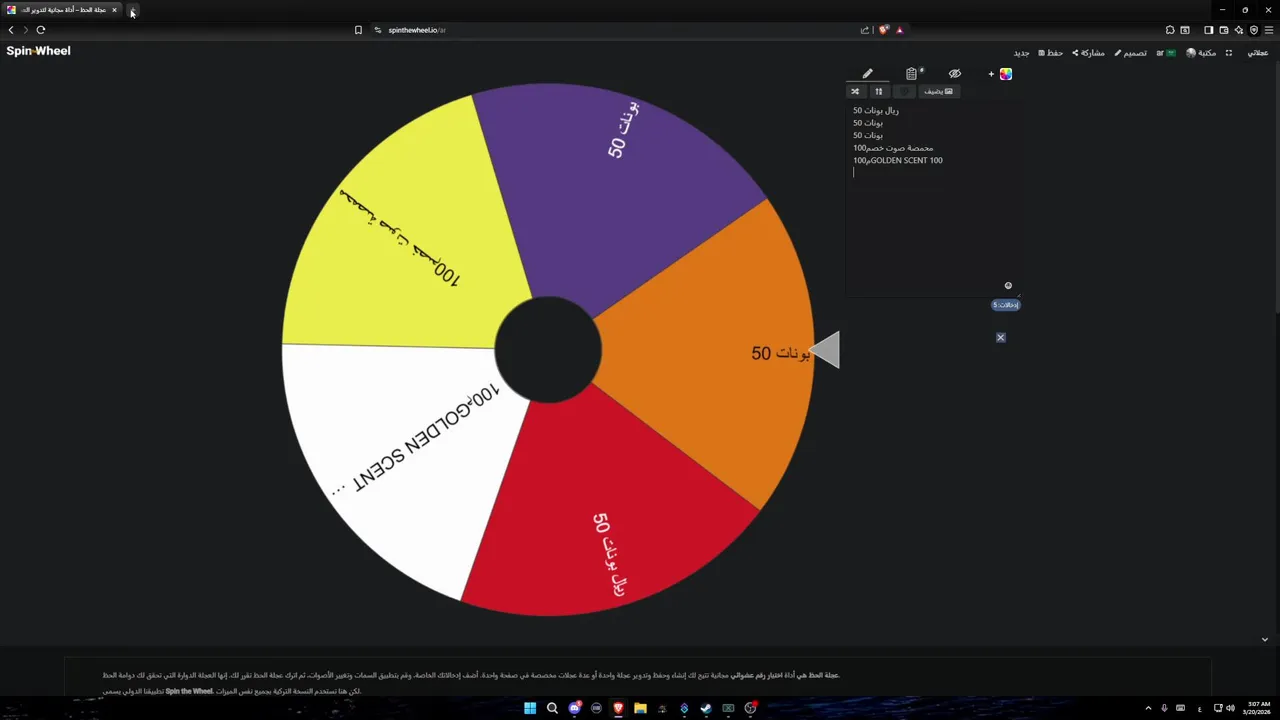
Task: Select the first entry 'ريال بونات 50'
Action: coord(876,111)
